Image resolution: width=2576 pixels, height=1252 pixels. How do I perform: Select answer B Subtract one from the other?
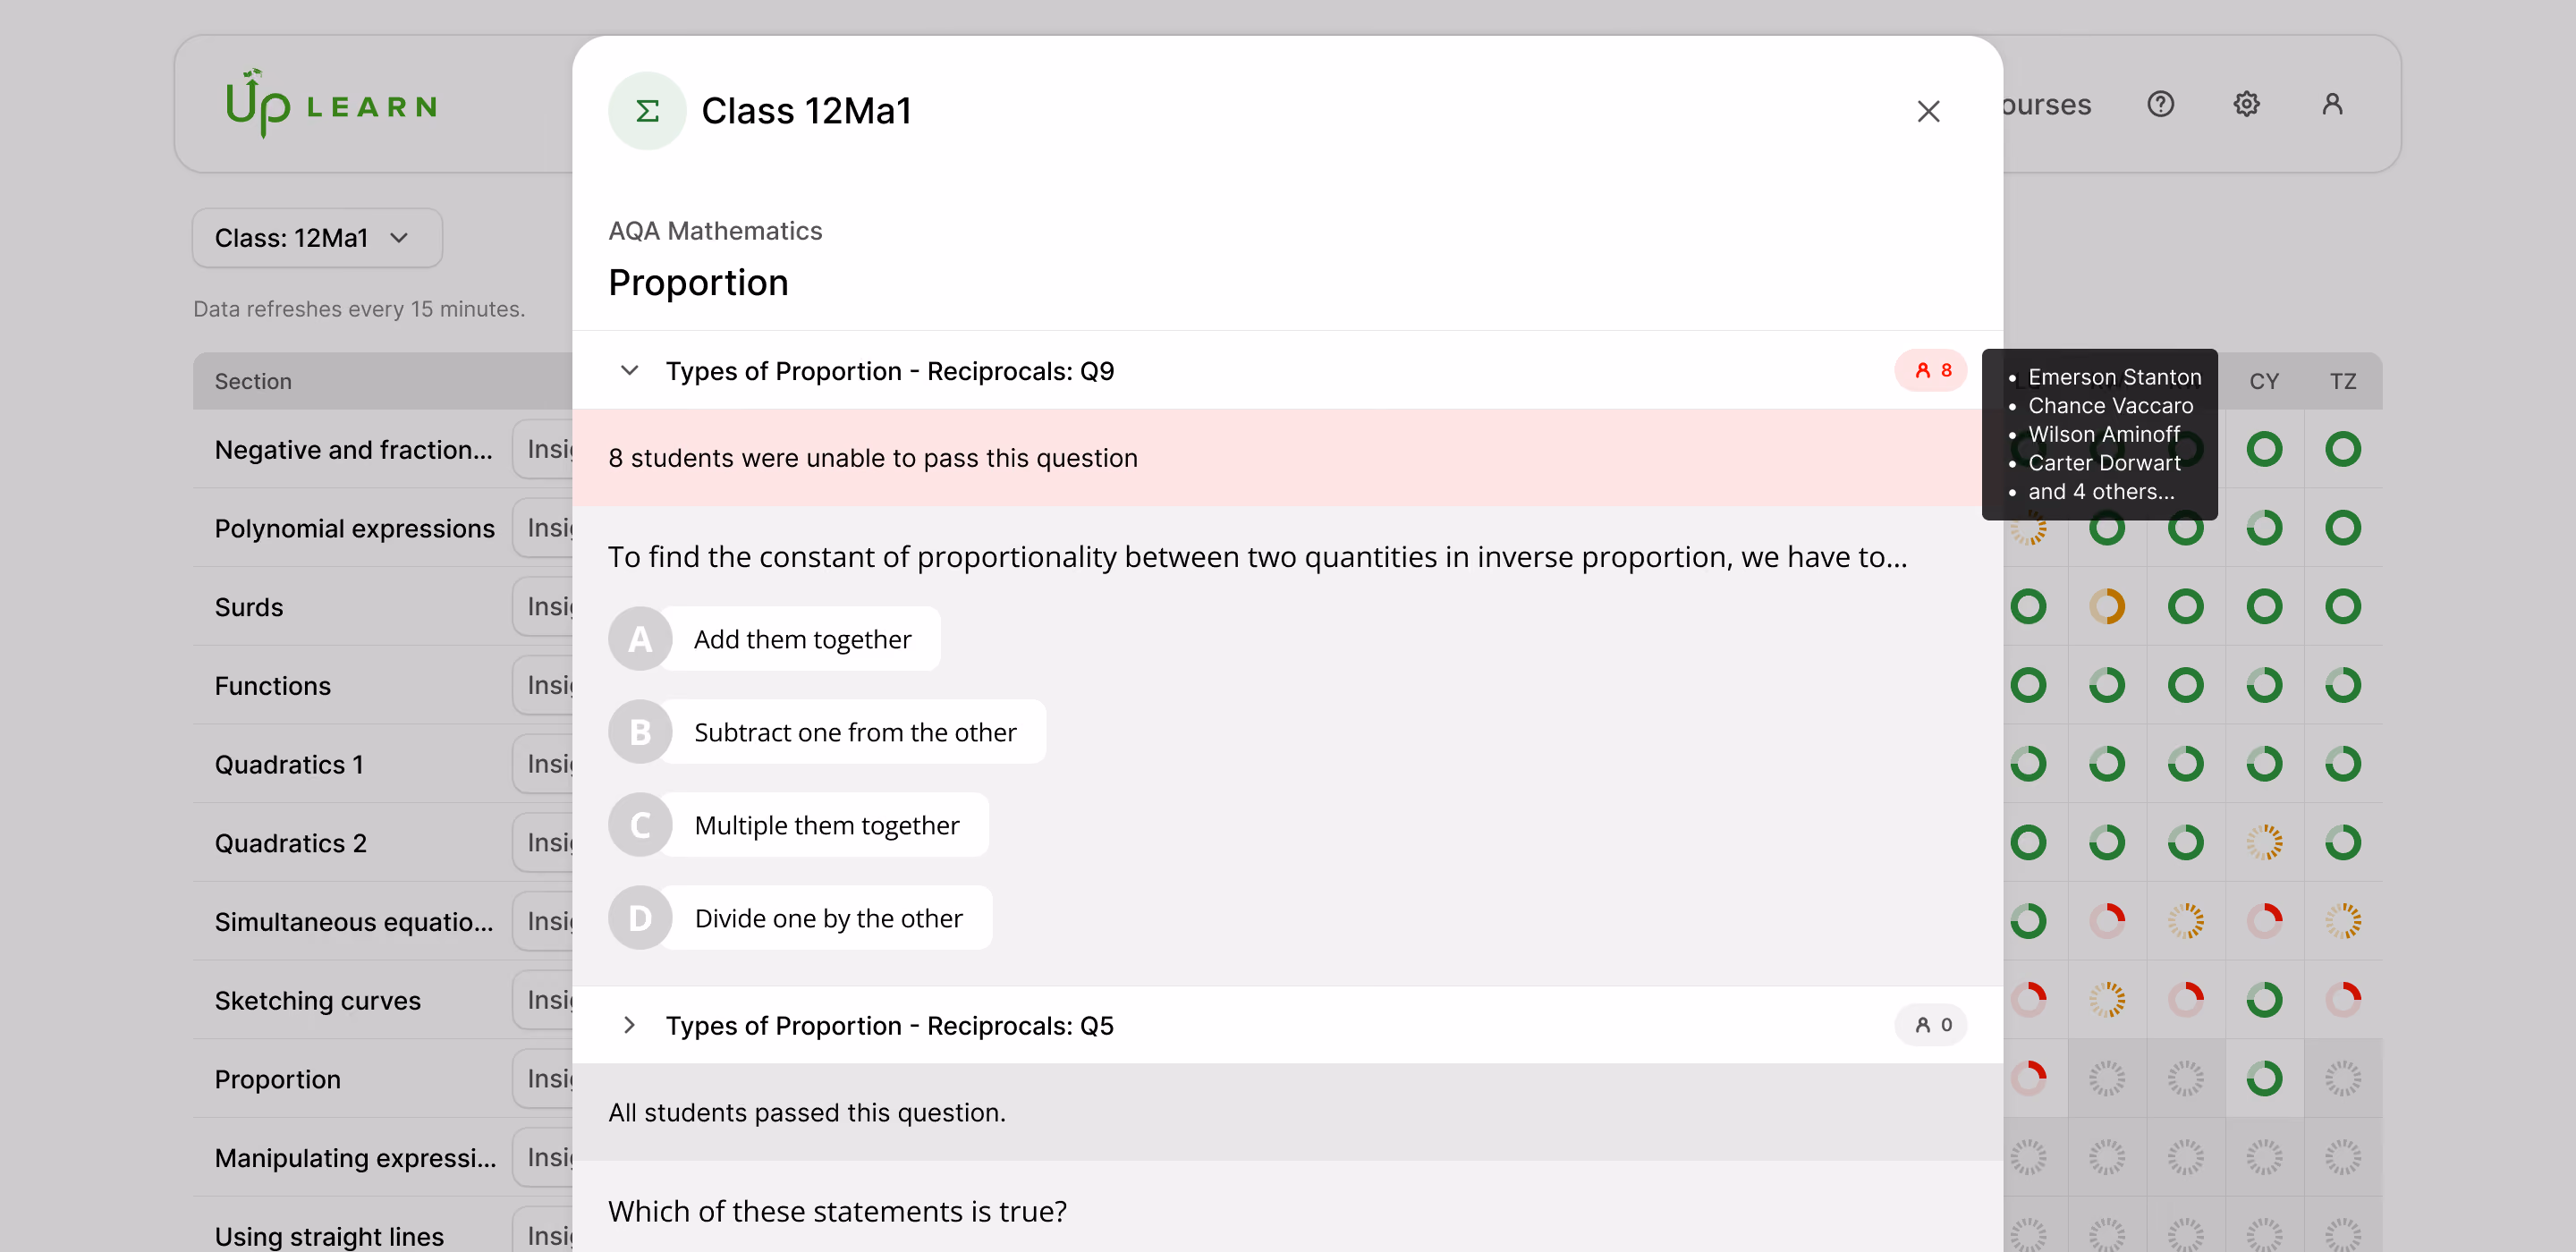[827, 732]
